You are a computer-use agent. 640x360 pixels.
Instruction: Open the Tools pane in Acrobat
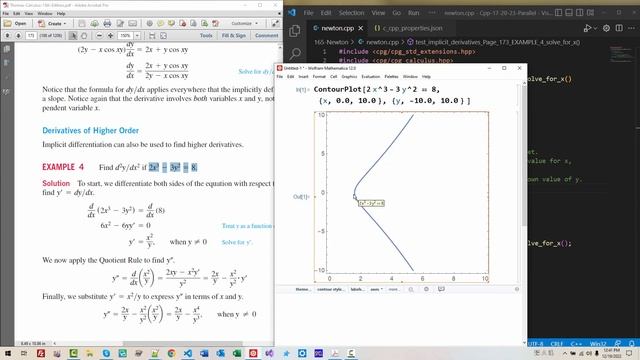206,36
